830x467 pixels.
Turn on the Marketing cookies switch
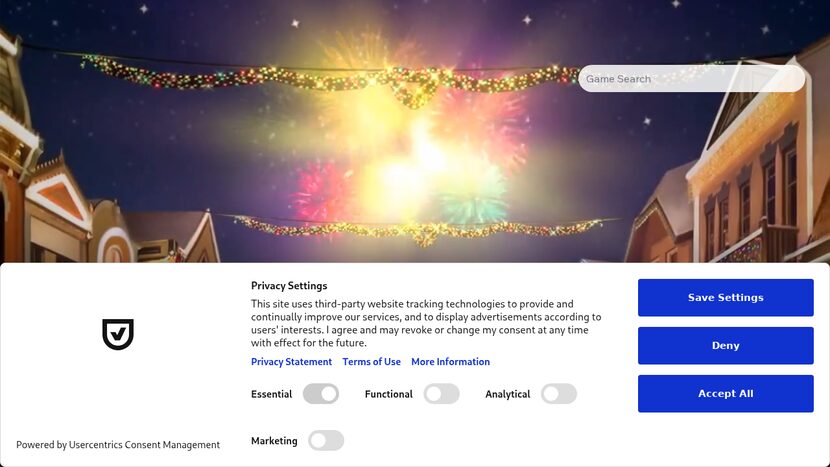pyautogui.click(x=326, y=441)
